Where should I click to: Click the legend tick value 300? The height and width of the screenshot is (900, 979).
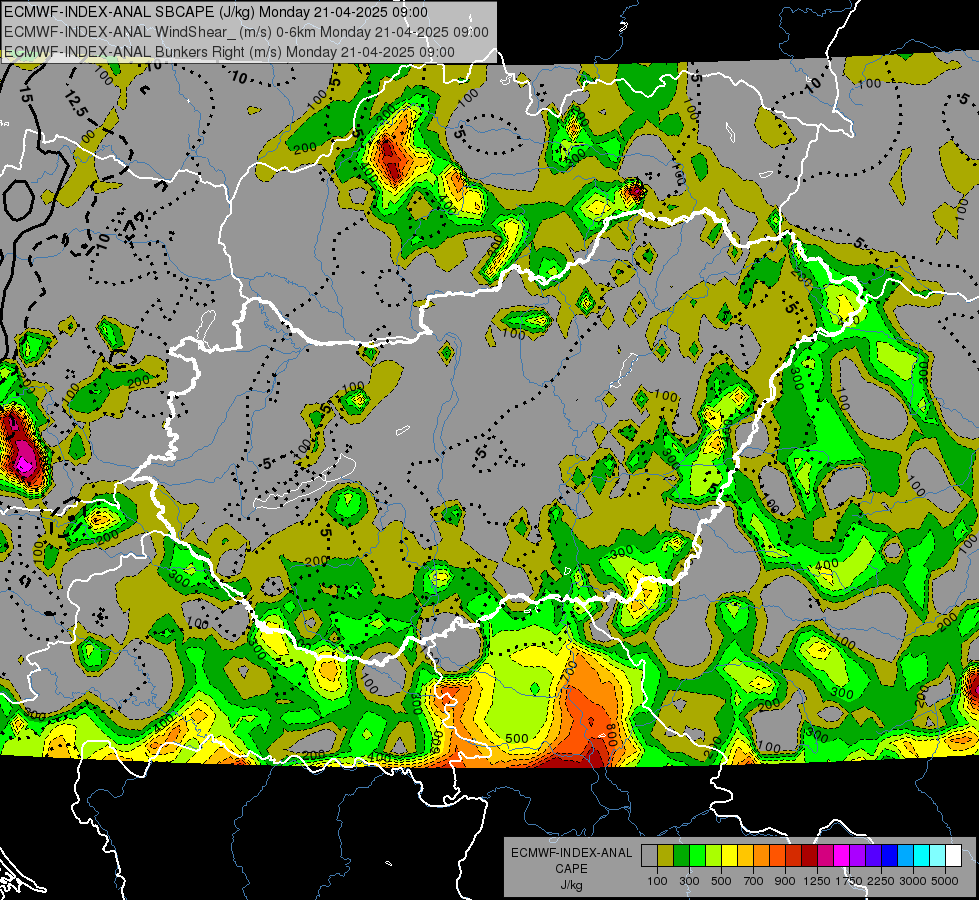tap(689, 881)
